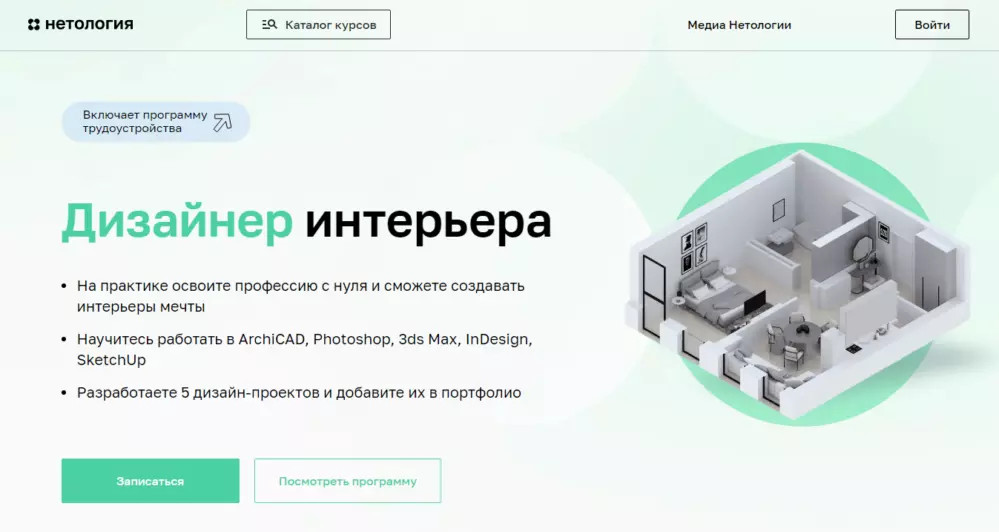Screen dimensions: 999x532
Task: Click the Войти login button
Action: click(x=932, y=25)
